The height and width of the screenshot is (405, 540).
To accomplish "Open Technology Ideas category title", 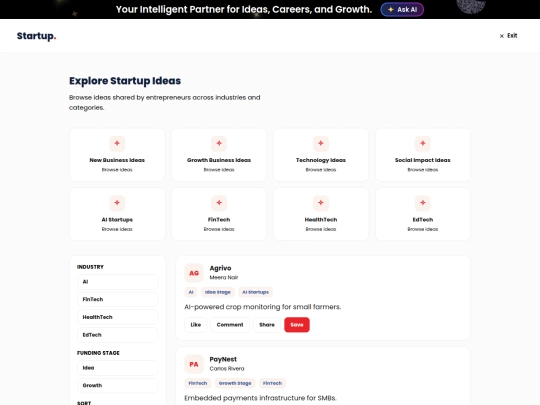I will point(321,160).
